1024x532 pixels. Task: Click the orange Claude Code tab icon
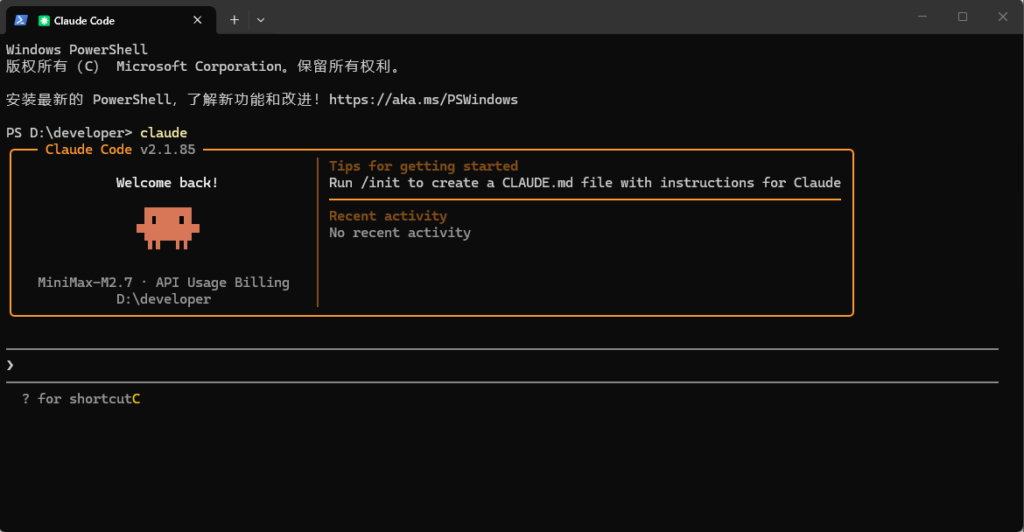coord(44,20)
